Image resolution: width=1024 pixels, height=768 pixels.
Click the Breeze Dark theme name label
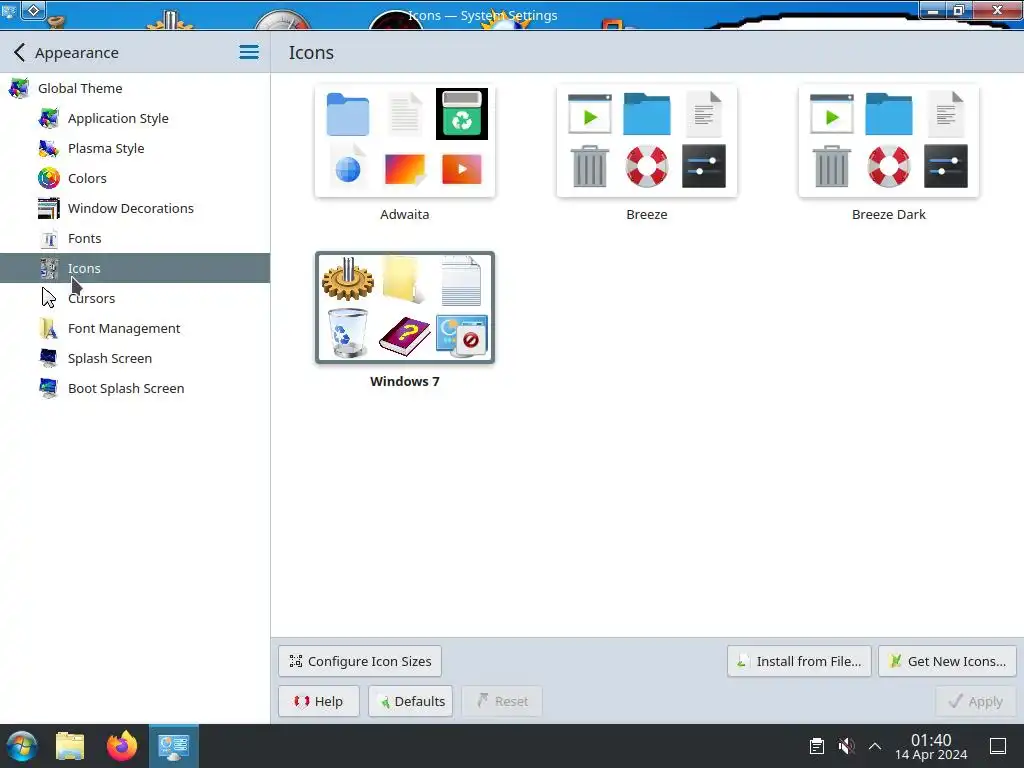pyautogui.click(x=889, y=214)
